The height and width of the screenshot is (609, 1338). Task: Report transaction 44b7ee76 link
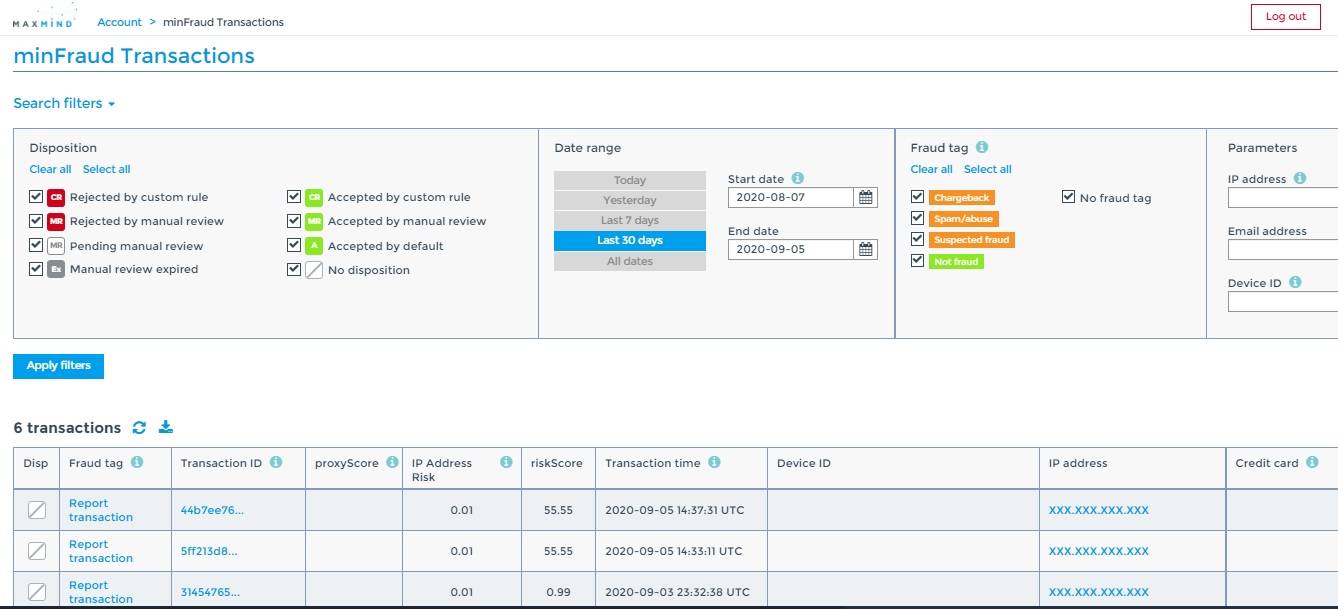pyautogui.click(x=101, y=510)
